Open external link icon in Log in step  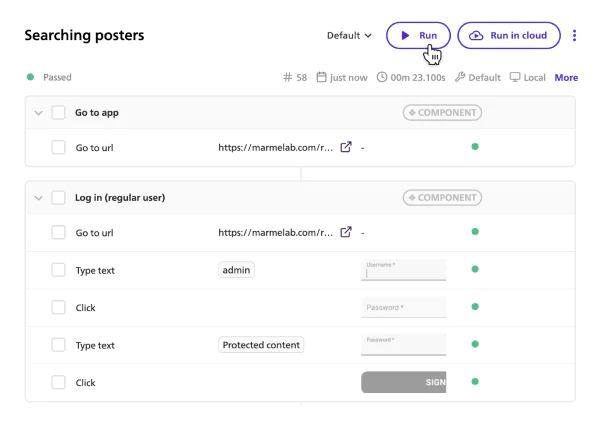coord(346,232)
